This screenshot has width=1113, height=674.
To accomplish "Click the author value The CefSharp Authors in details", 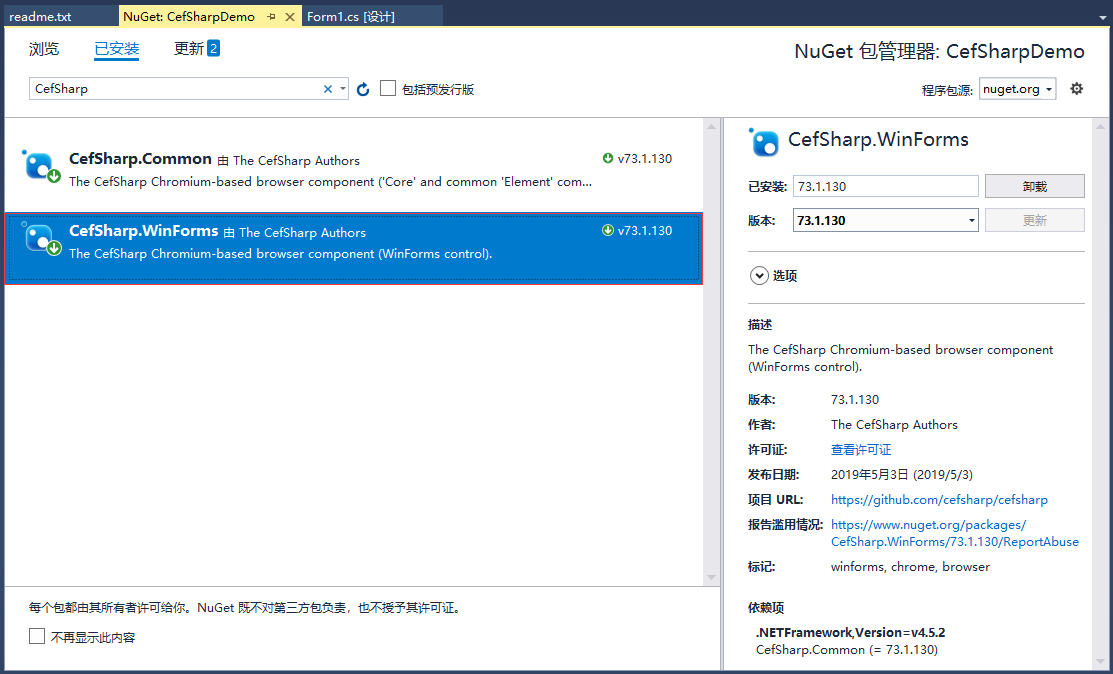I will [x=894, y=424].
